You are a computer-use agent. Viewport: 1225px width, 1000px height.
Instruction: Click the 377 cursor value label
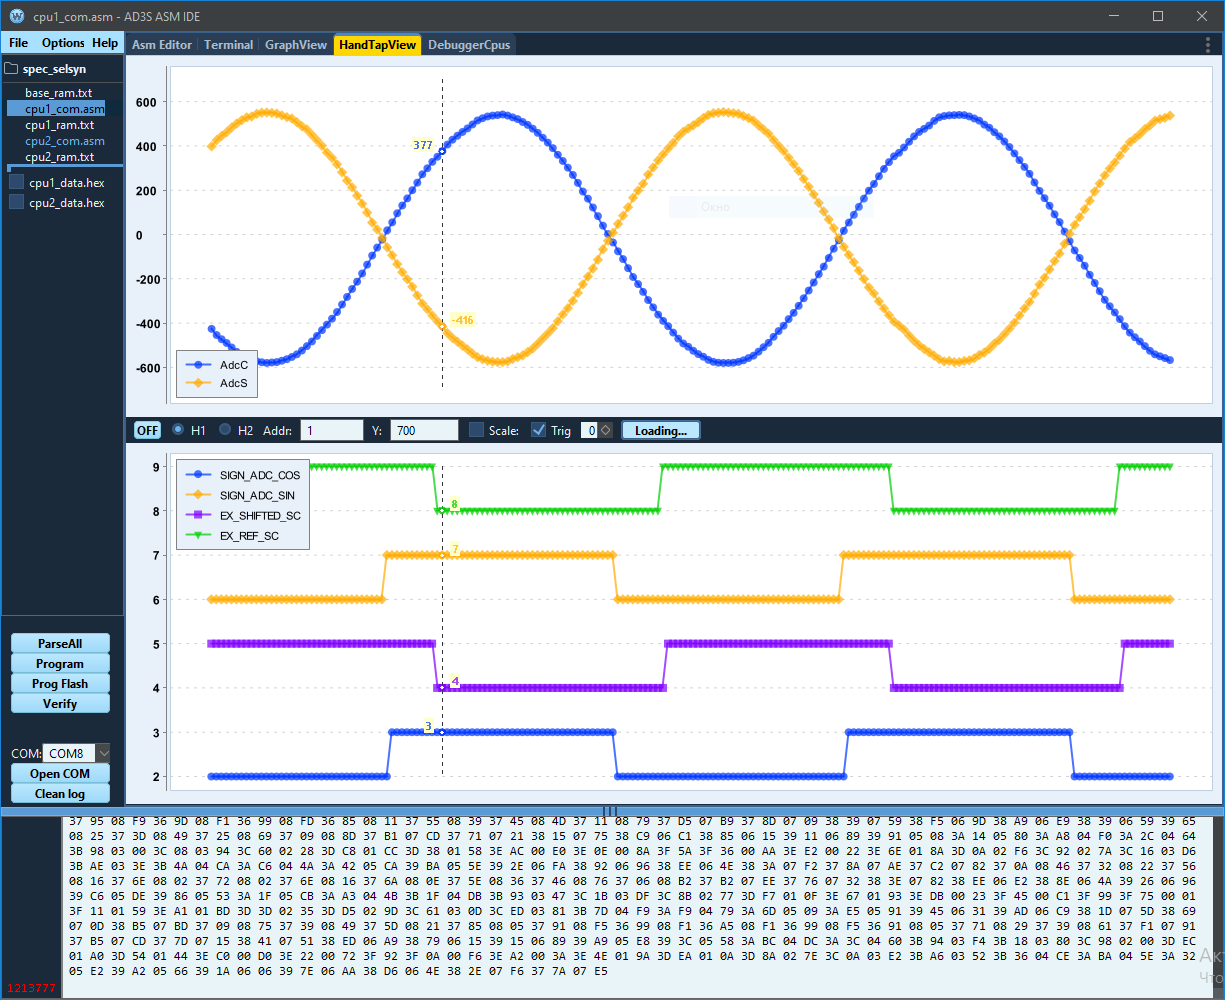click(x=423, y=145)
